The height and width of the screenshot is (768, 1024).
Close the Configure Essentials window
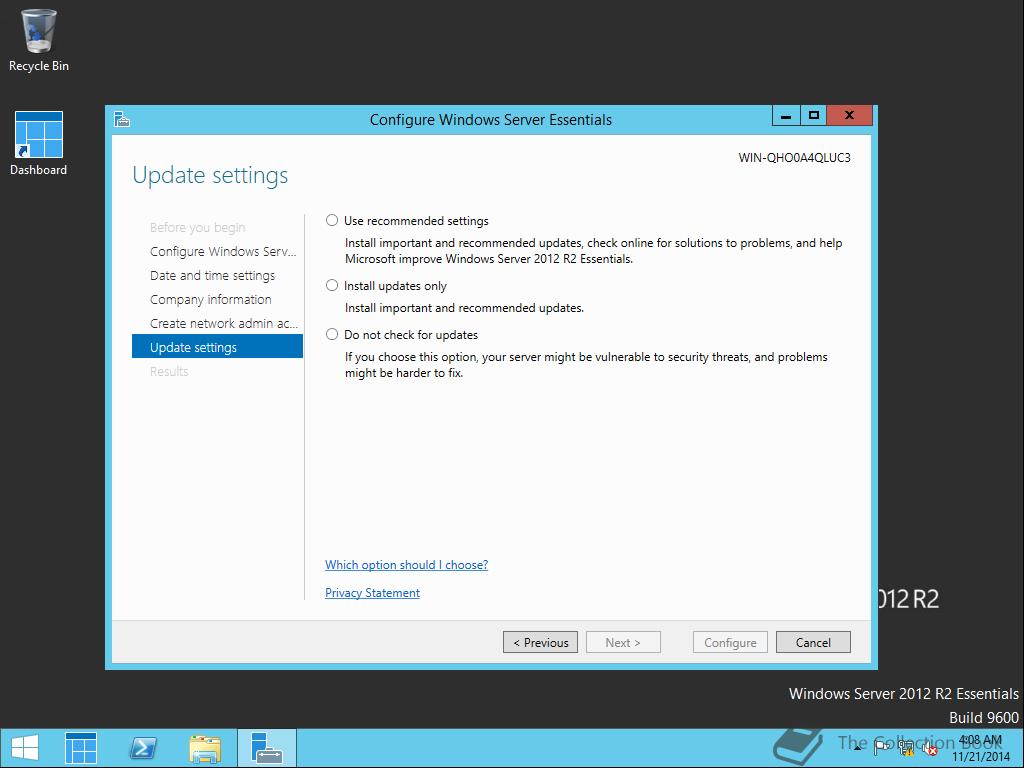pos(849,116)
